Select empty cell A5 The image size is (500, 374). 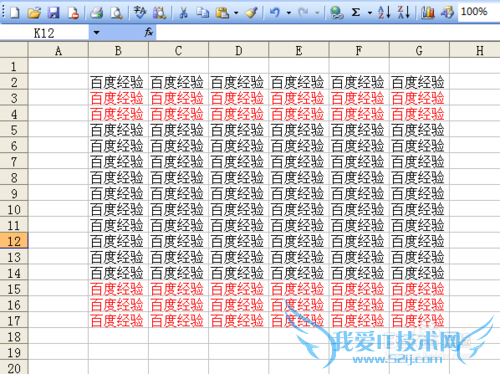pyautogui.click(x=58, y=130)
